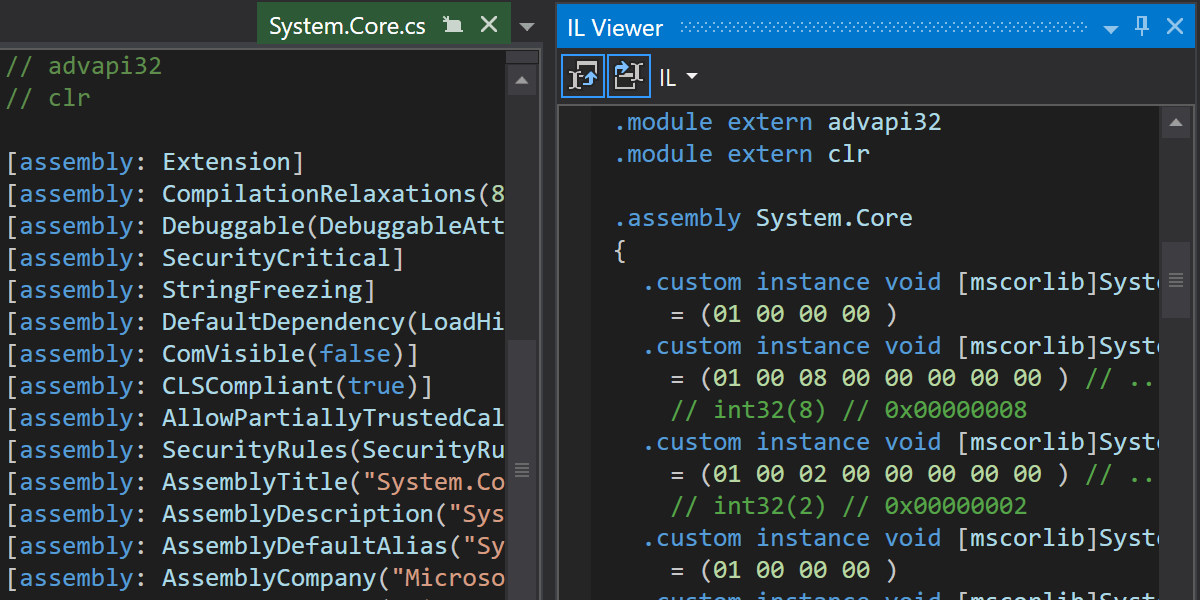
Task: Click the code editor scrollbar grip handle
Action: [x=521, y=469]
